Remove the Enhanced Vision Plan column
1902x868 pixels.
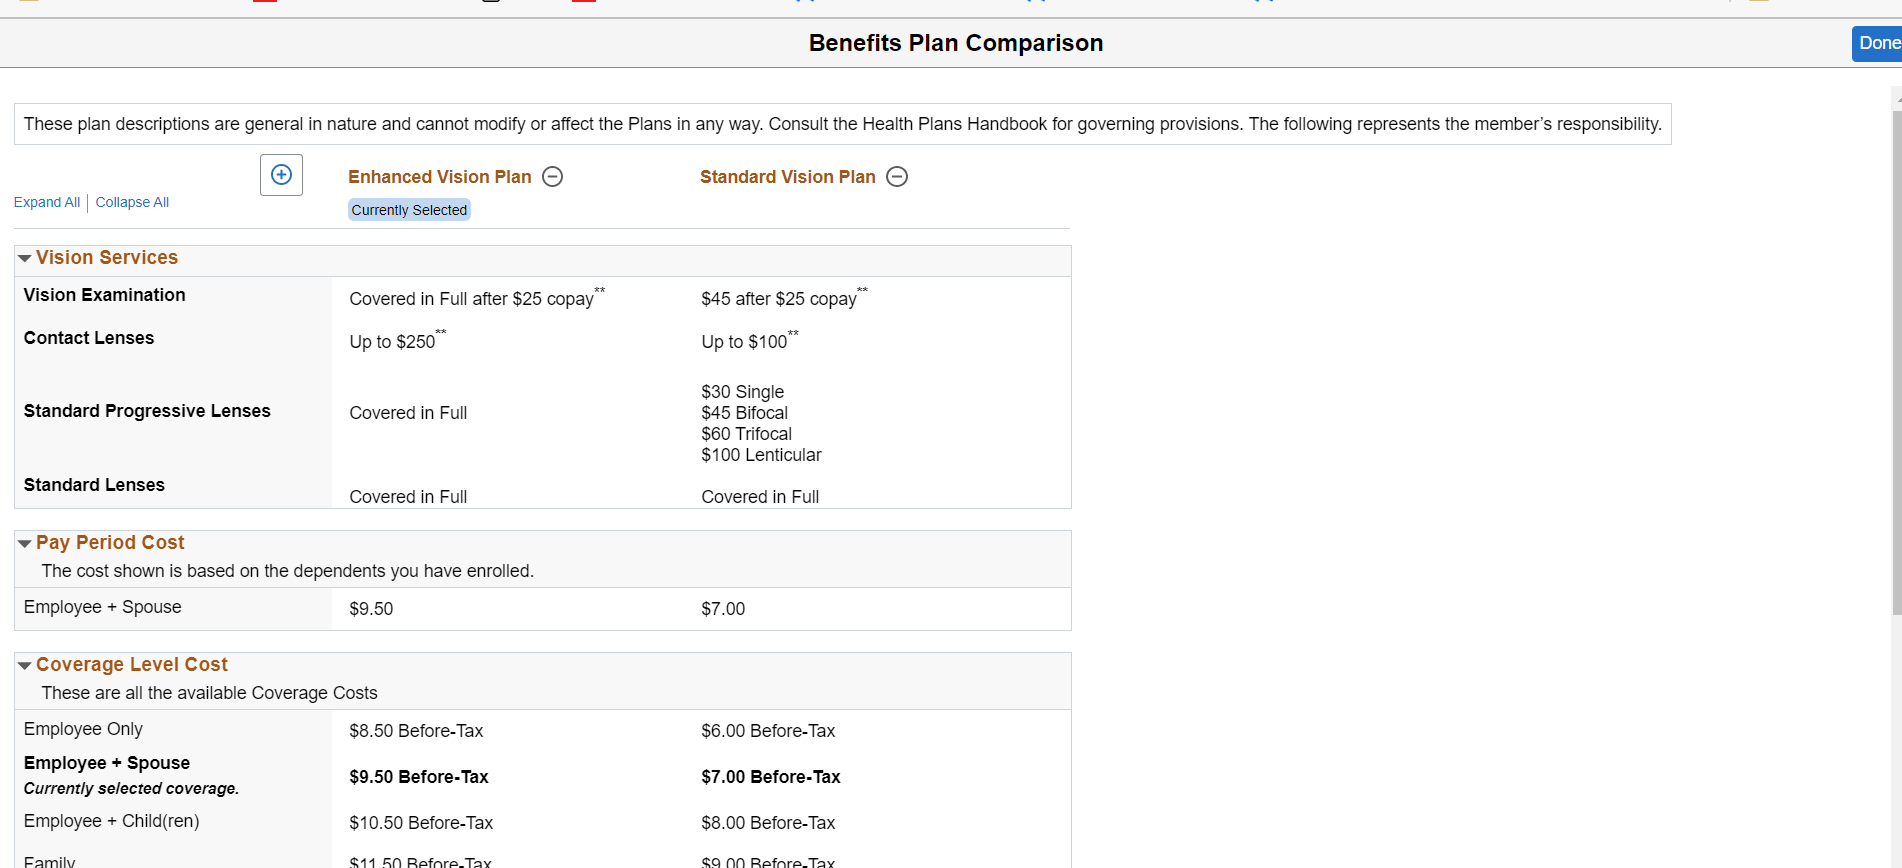coord(552,177)
